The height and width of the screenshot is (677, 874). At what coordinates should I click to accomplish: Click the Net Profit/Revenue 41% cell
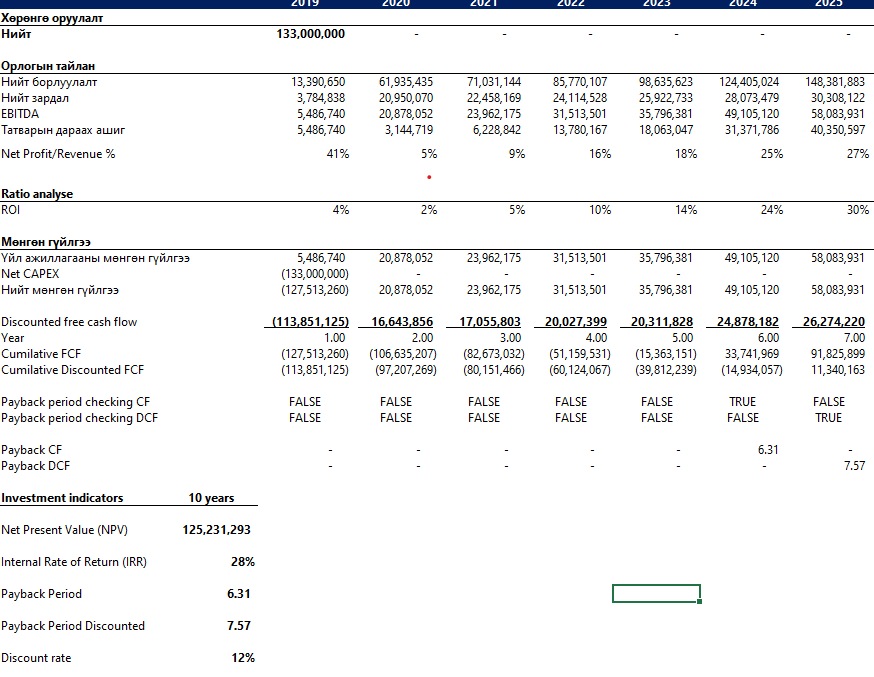[x=336, y=154]
